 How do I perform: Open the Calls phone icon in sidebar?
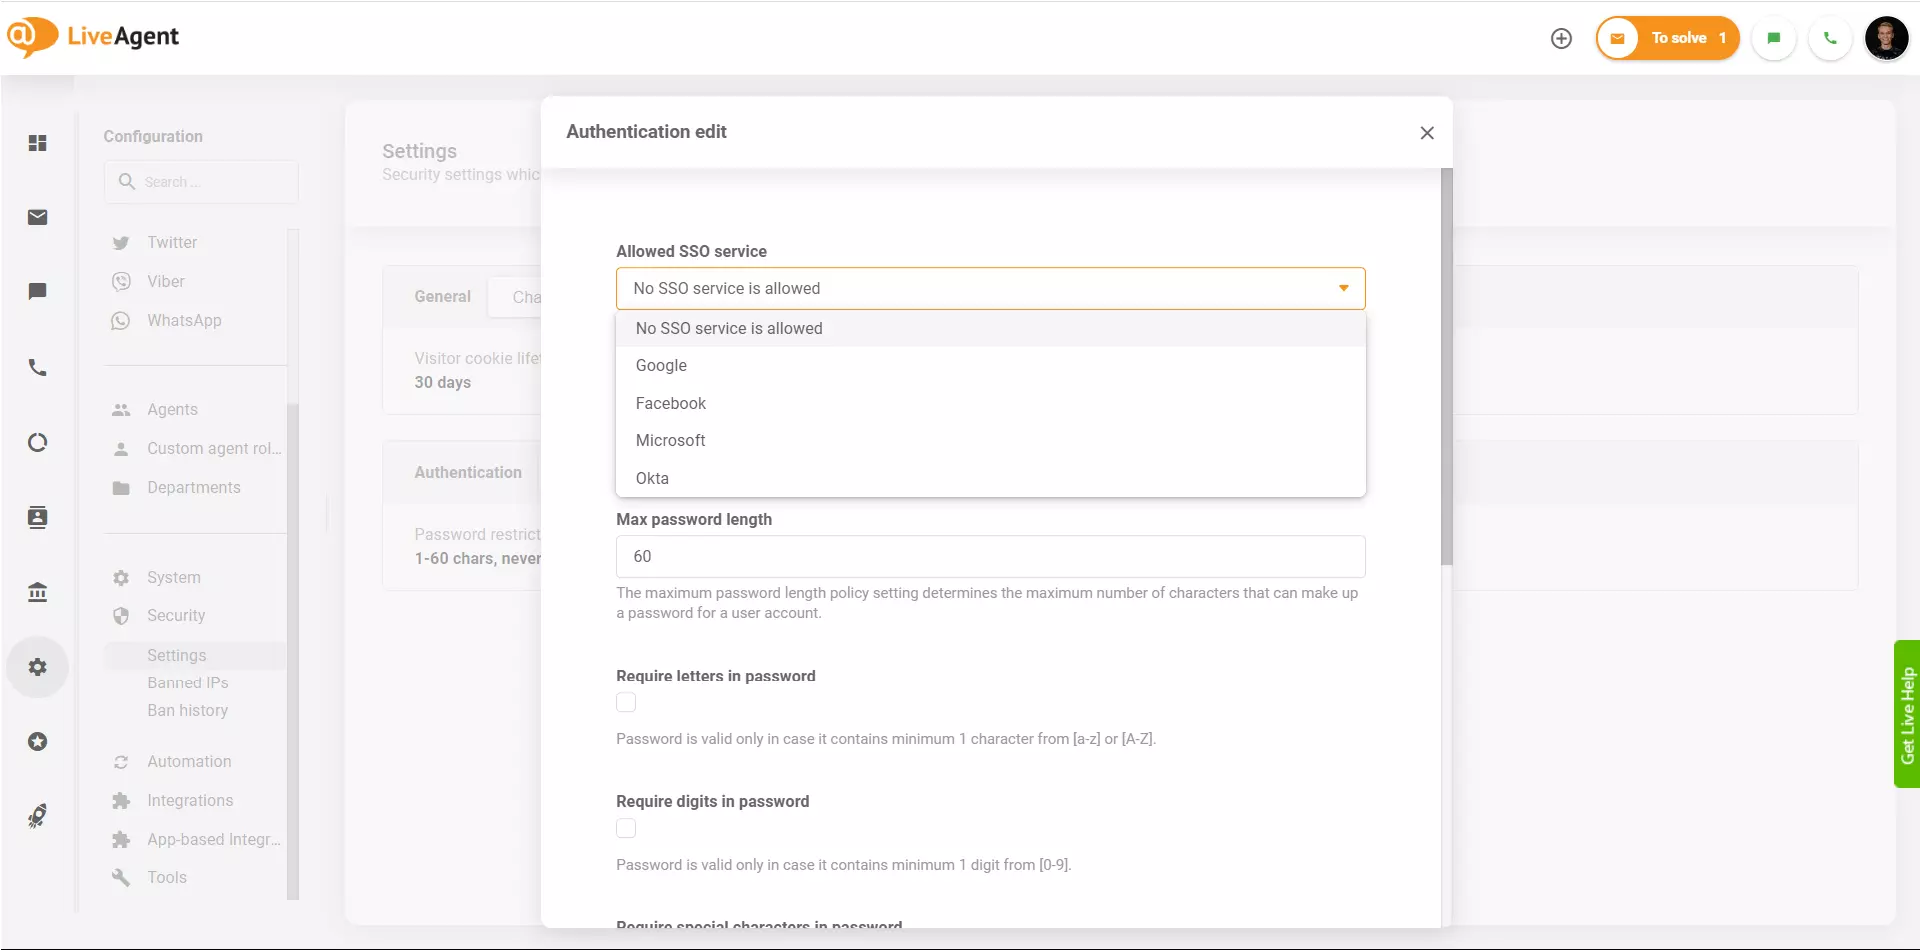point(37,367)
